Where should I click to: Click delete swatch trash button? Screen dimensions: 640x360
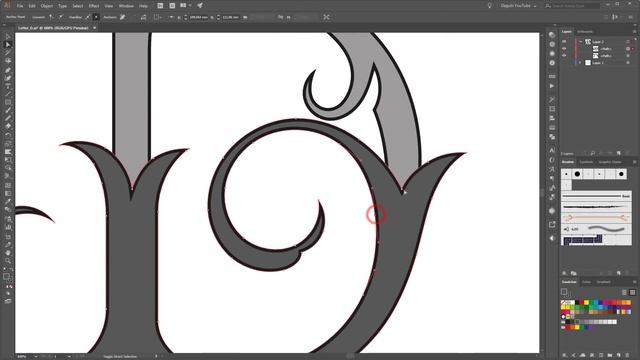[x=628, y=355]
